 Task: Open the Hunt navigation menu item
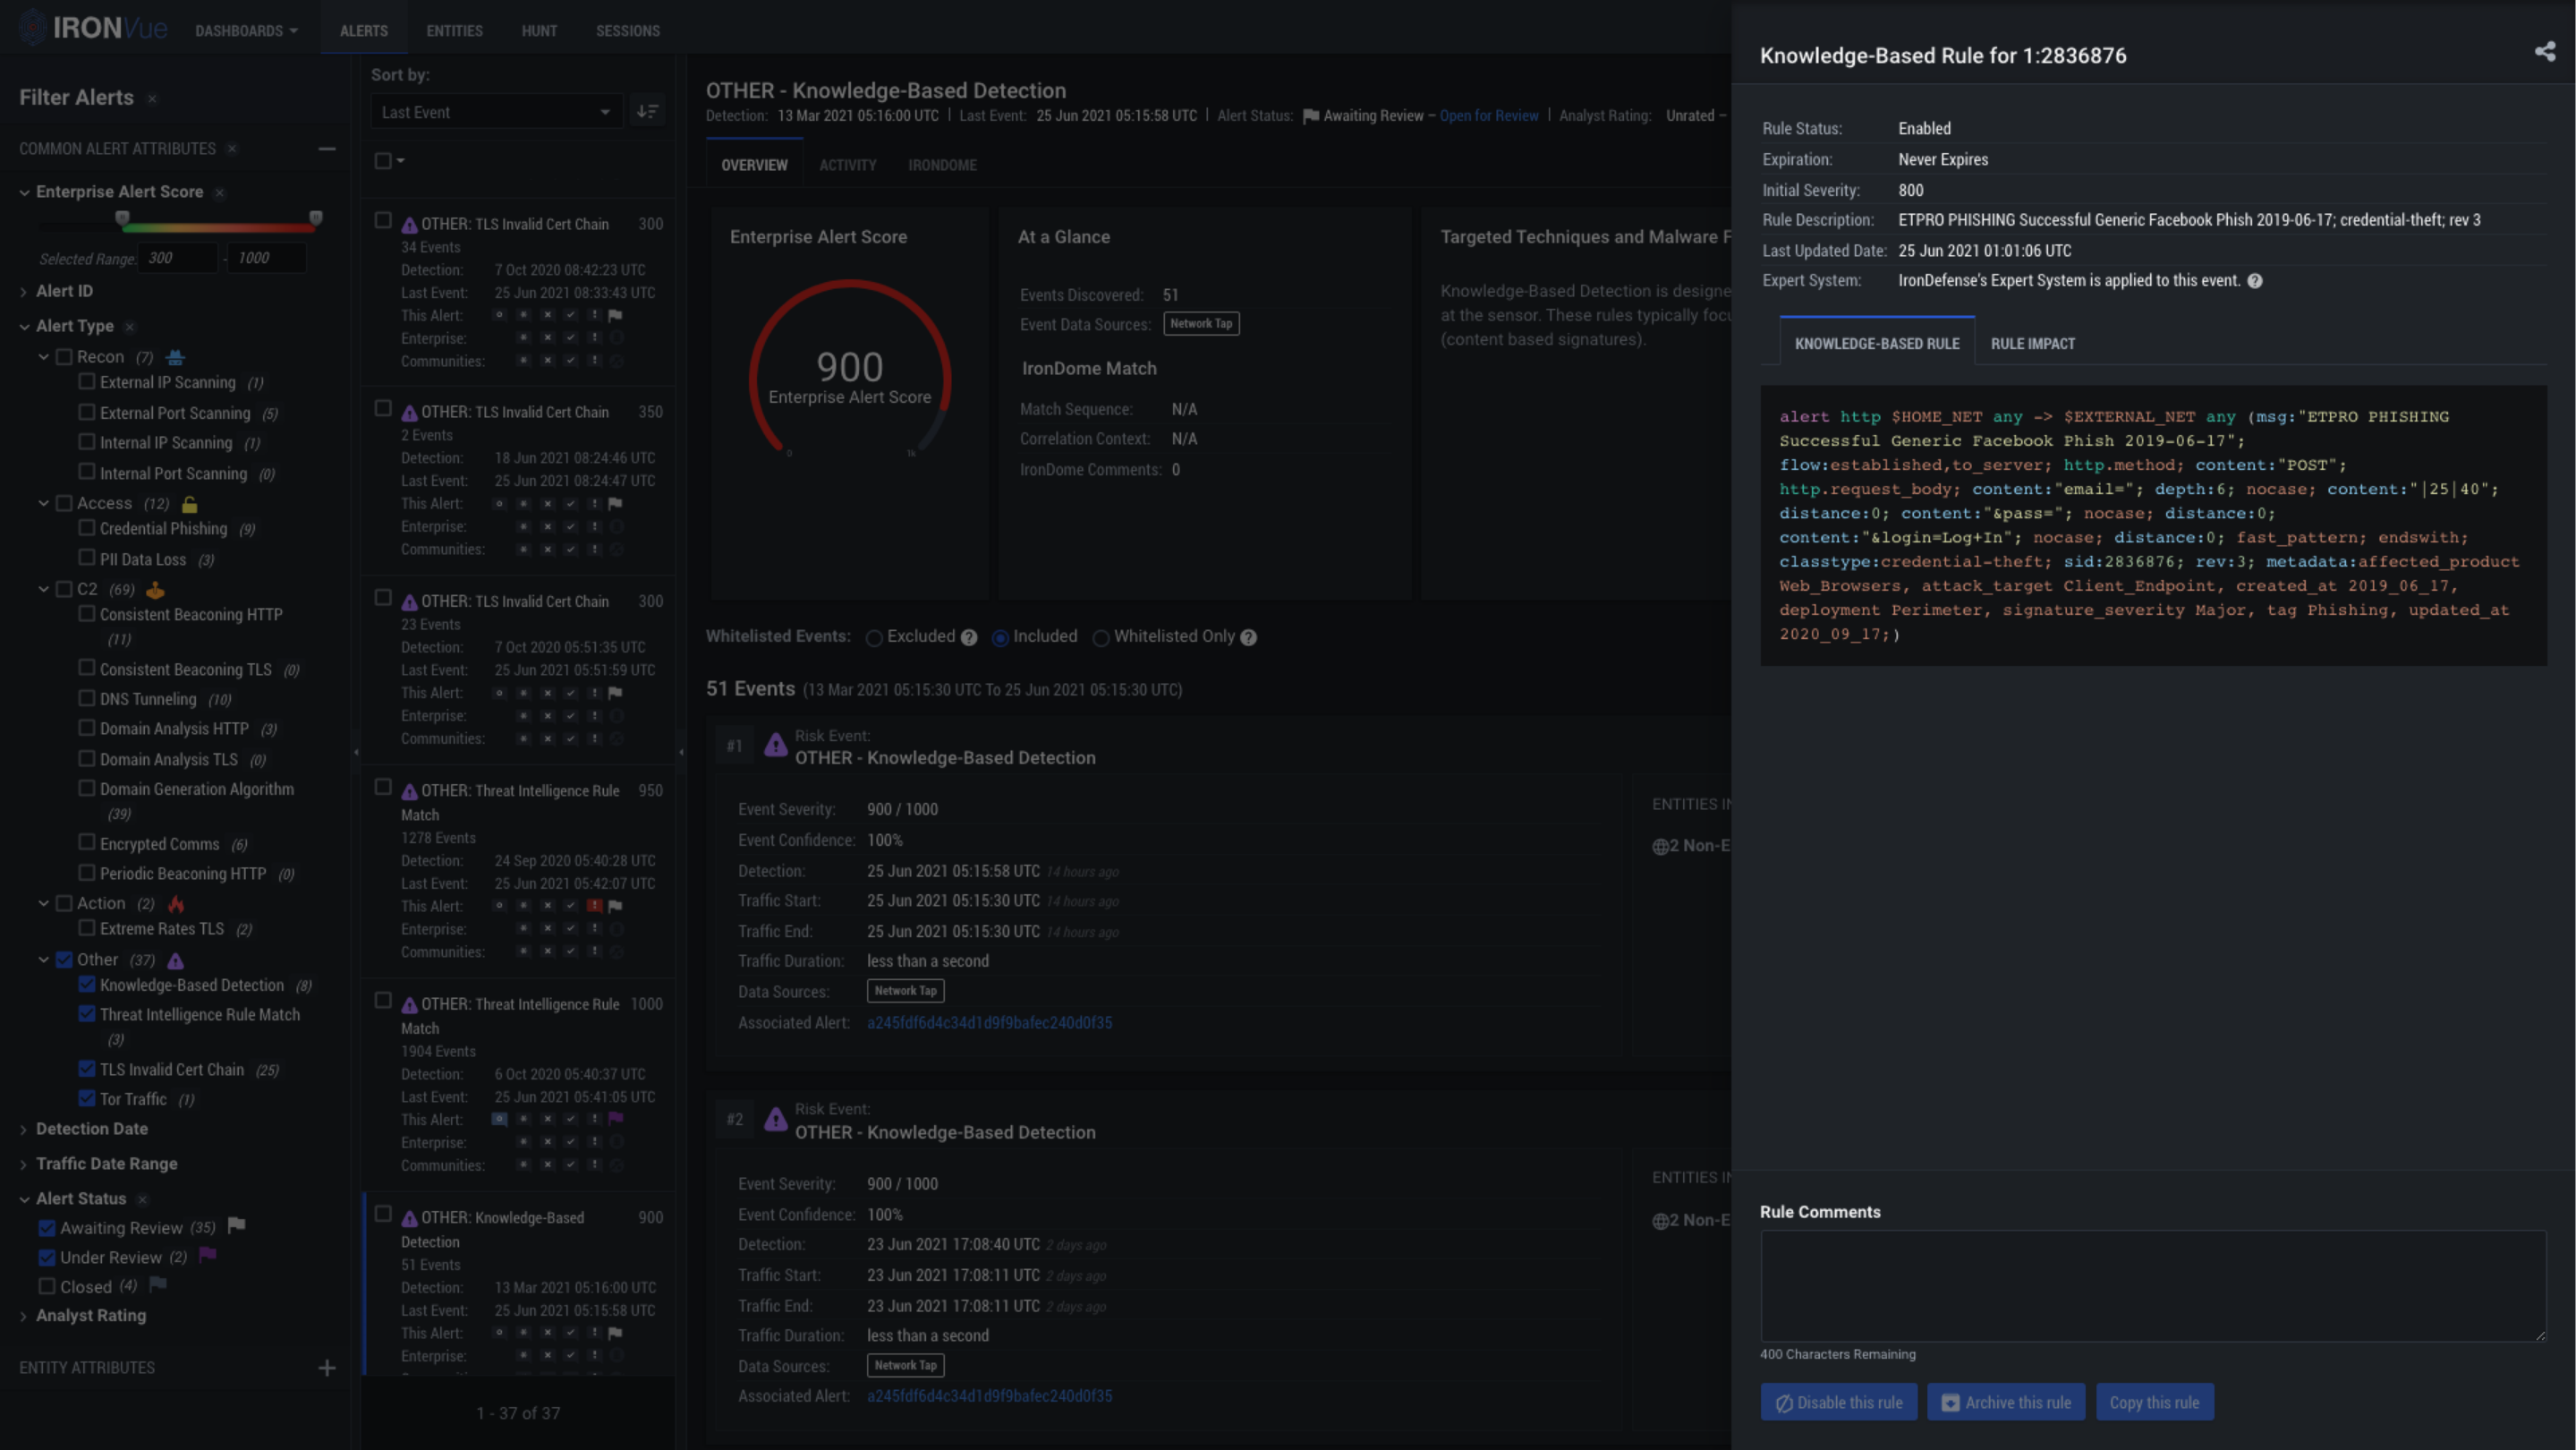539,31
